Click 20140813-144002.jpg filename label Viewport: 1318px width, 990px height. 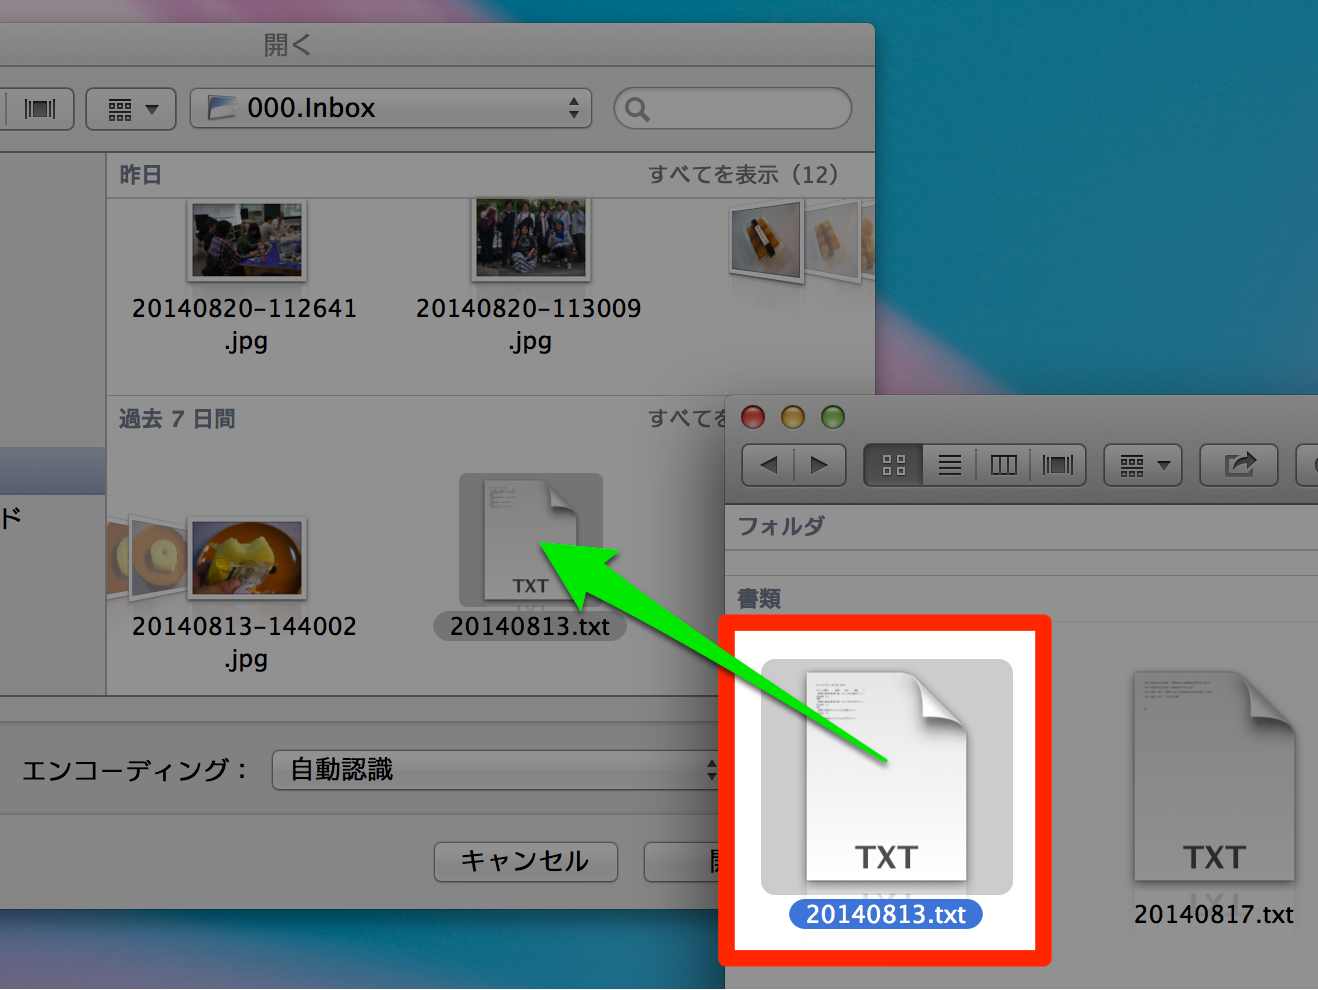coord(245,642)
